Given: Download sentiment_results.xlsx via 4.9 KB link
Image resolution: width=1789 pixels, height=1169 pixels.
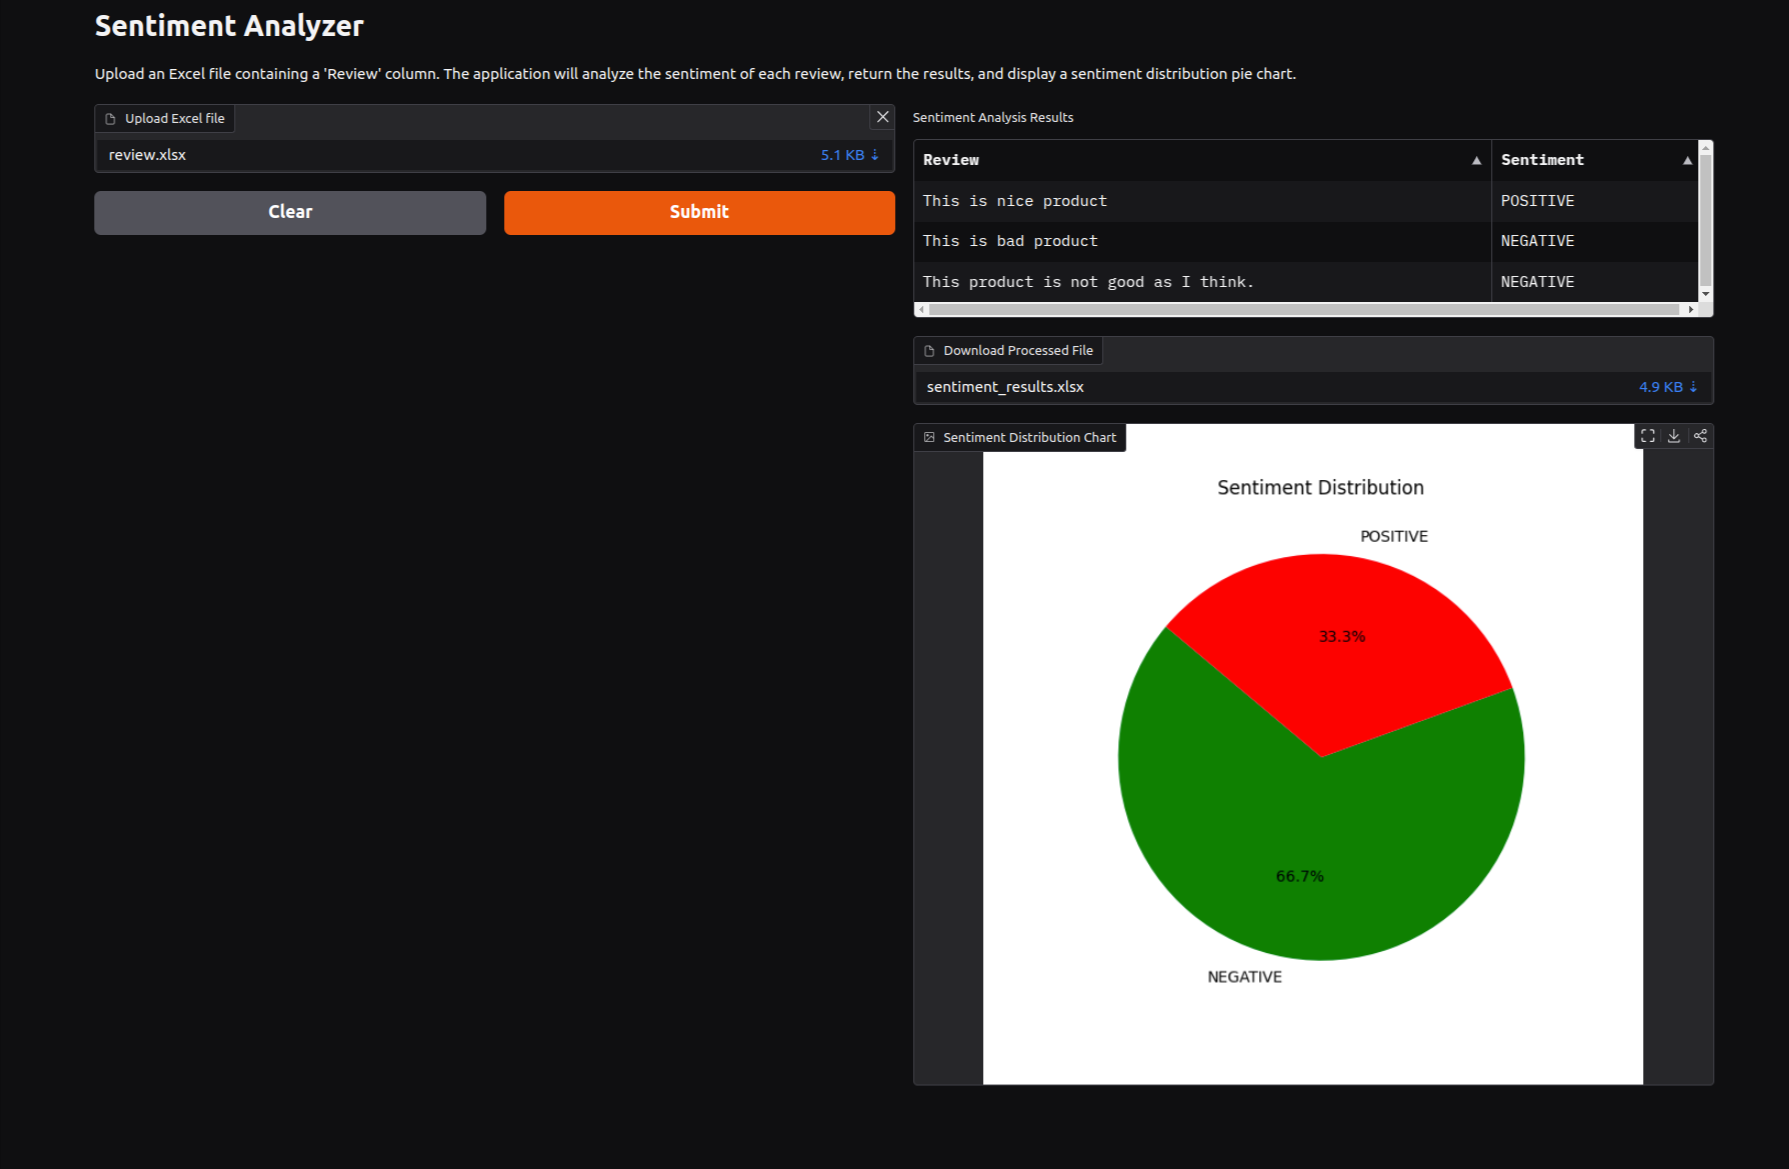Looking at the screenshot, I should click(1667, 387).
